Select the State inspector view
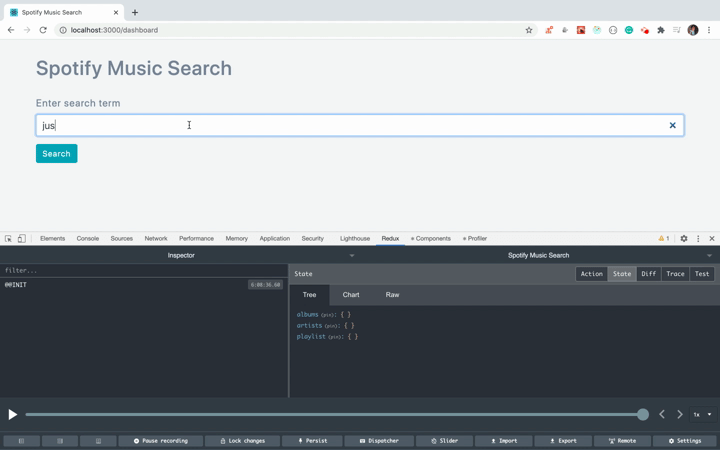720x450 pixels. [x=622, y=274]
